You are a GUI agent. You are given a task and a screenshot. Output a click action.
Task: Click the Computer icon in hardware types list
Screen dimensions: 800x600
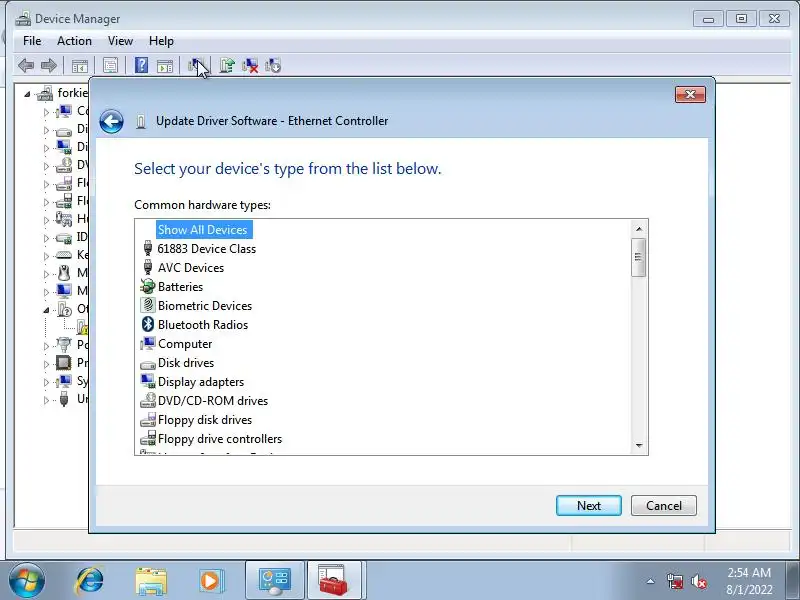pos(147,343)
